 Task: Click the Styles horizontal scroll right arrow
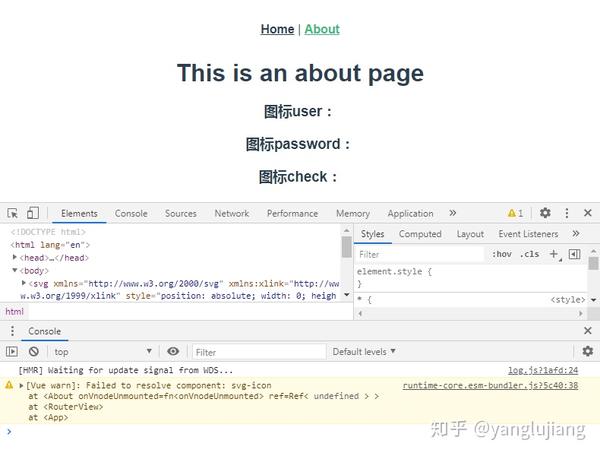point(580,313)
